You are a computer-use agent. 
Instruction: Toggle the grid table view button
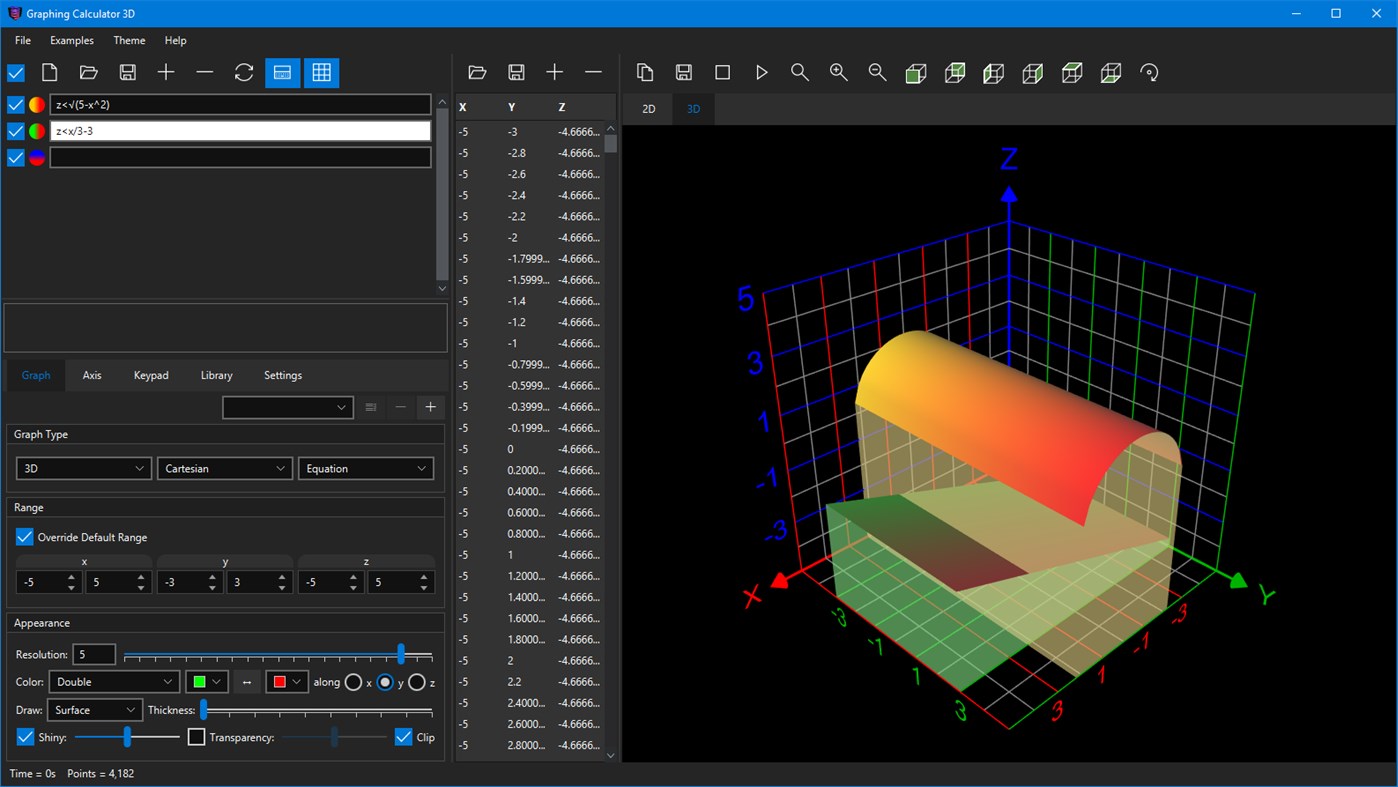(x=321, y=72)
